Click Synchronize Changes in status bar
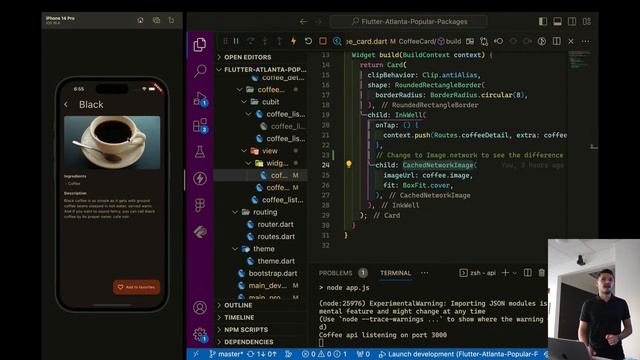The width and height of the screenshot is (640, 360). [262, 354]
